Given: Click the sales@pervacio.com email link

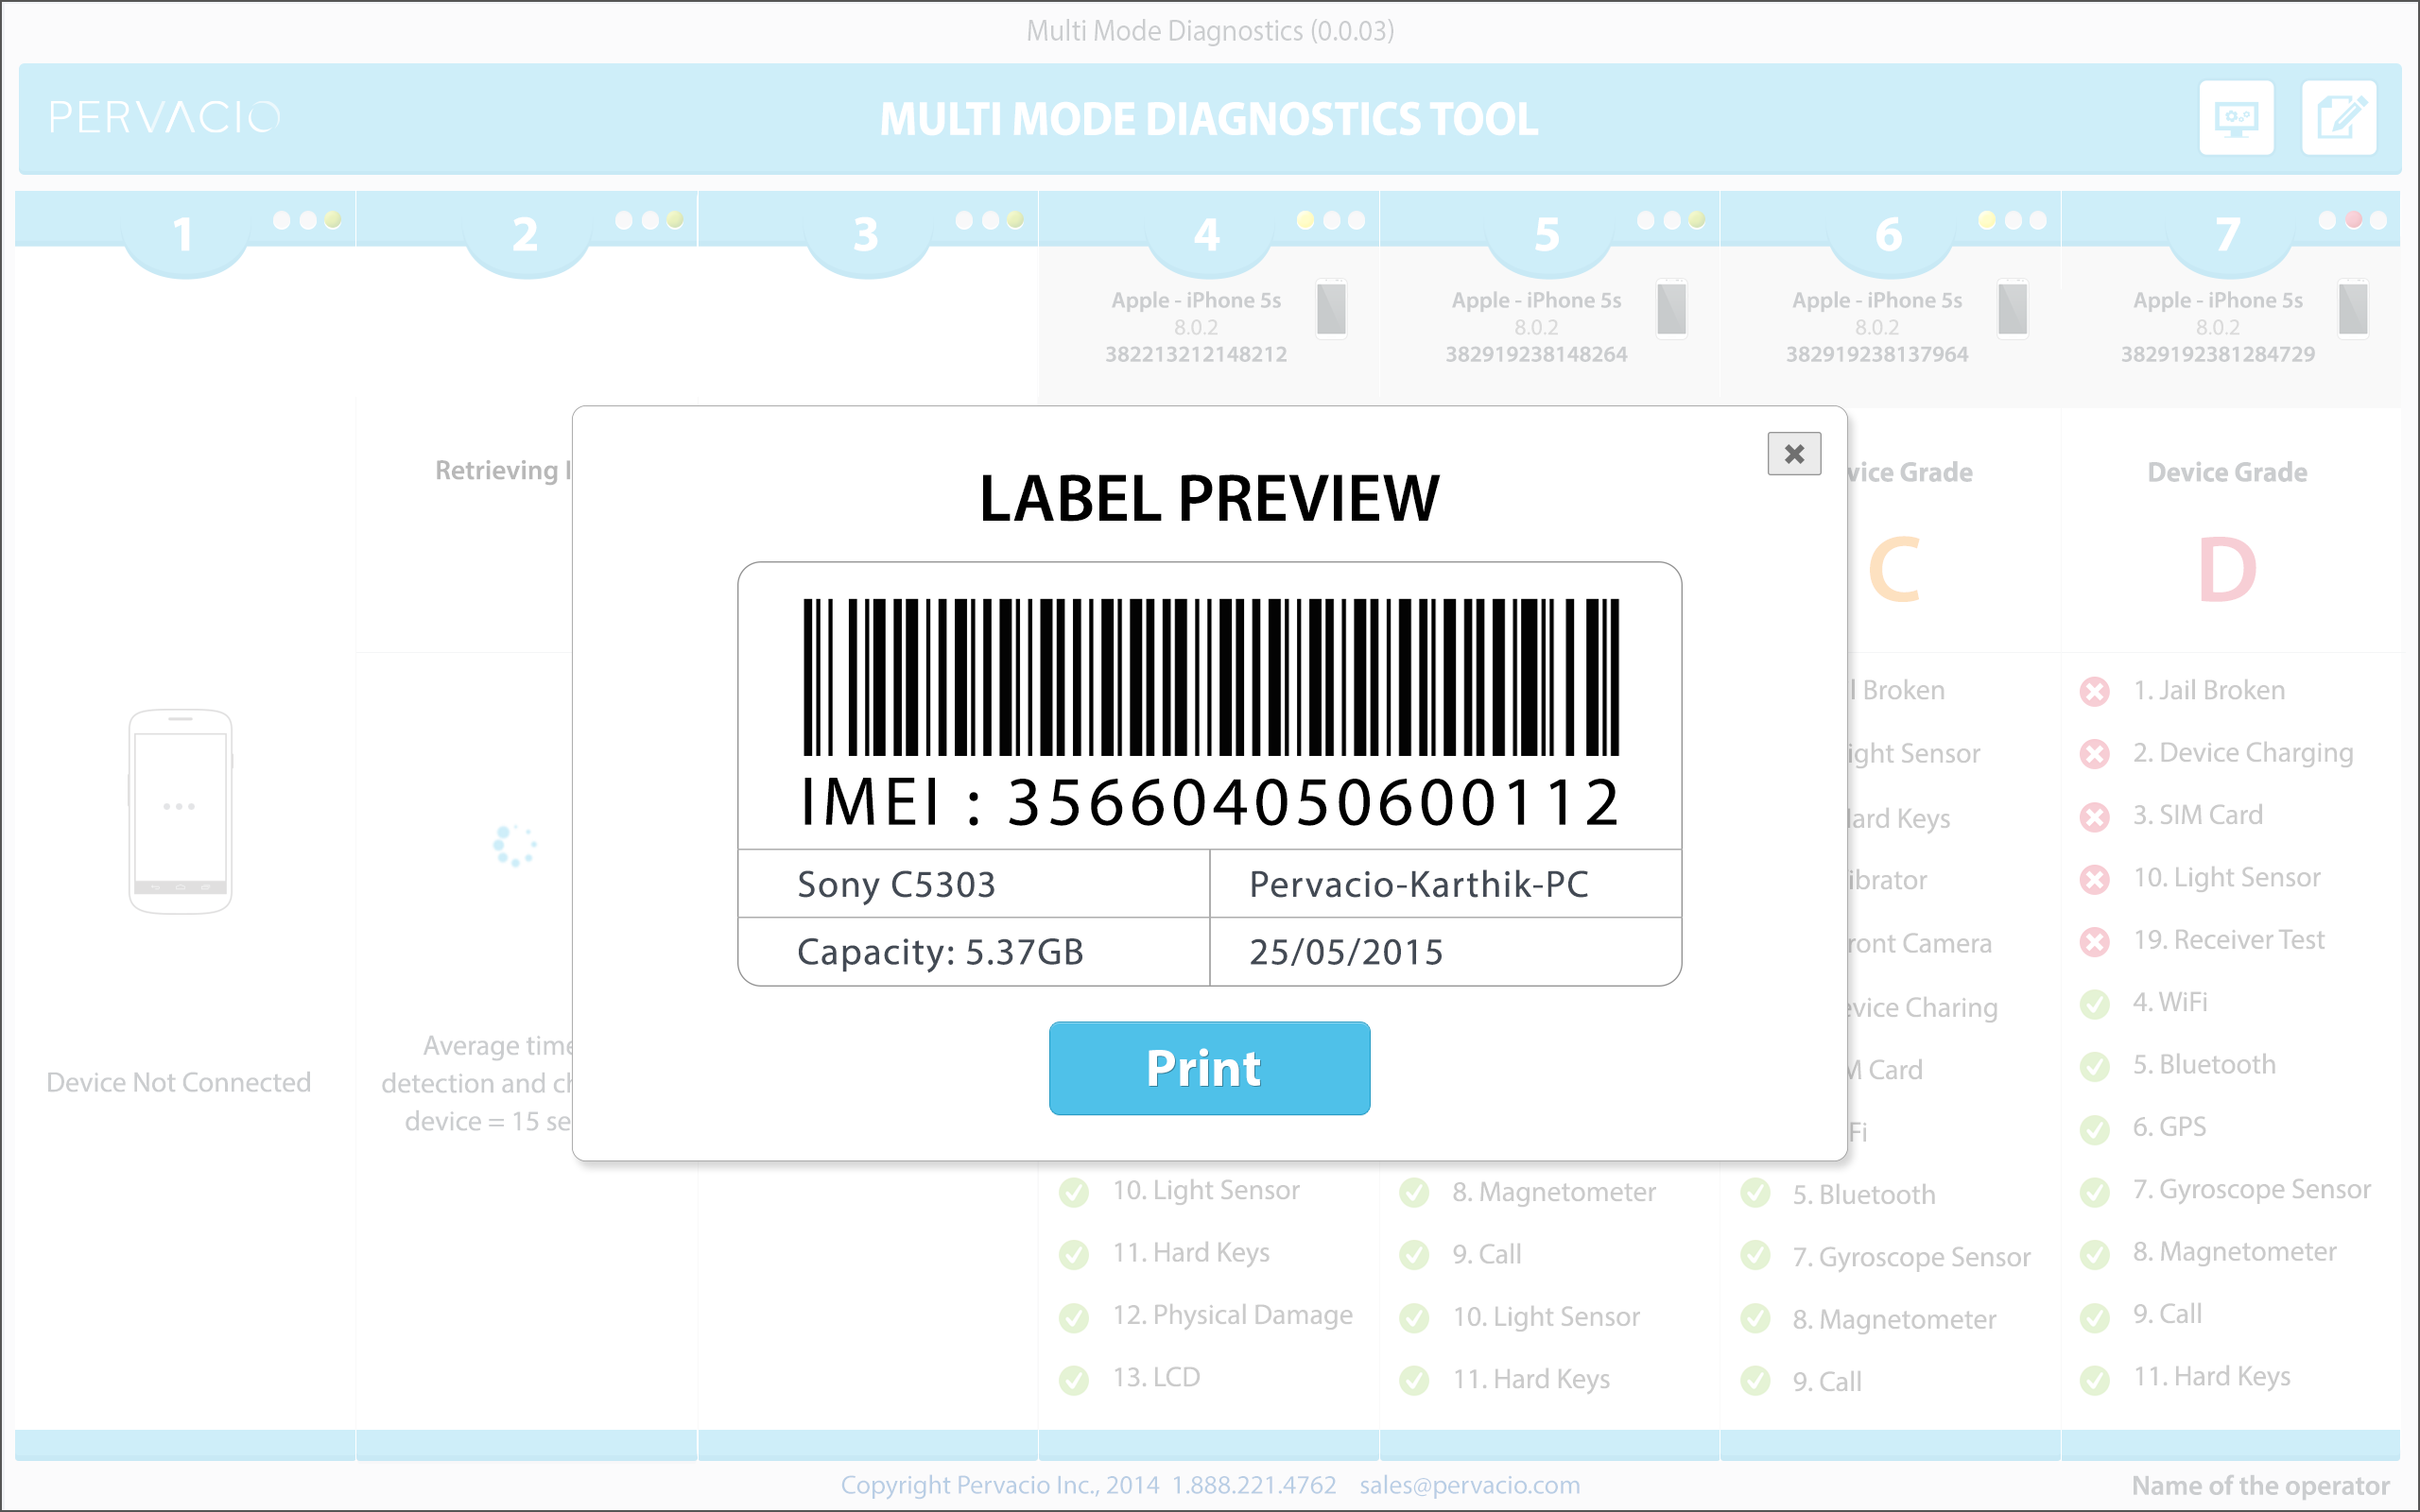Looking at the screenshot, I should pos(1469,1485).
